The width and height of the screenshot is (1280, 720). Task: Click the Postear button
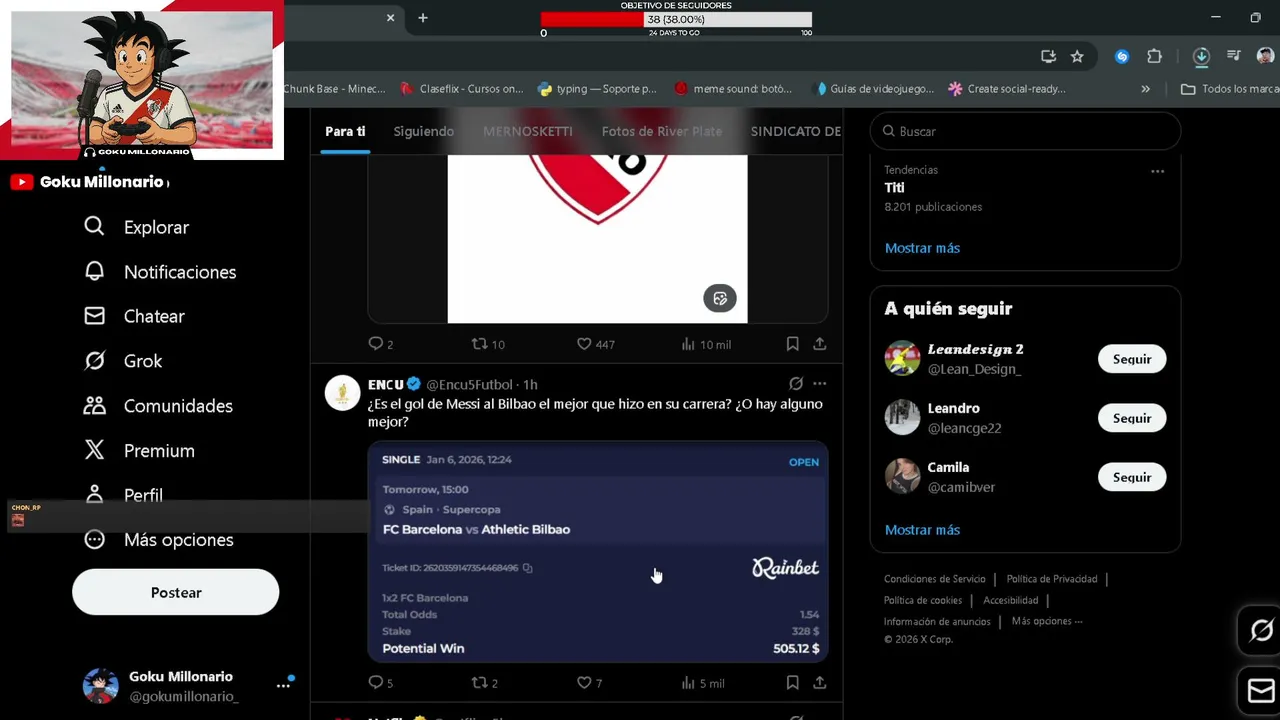point(176,592)
